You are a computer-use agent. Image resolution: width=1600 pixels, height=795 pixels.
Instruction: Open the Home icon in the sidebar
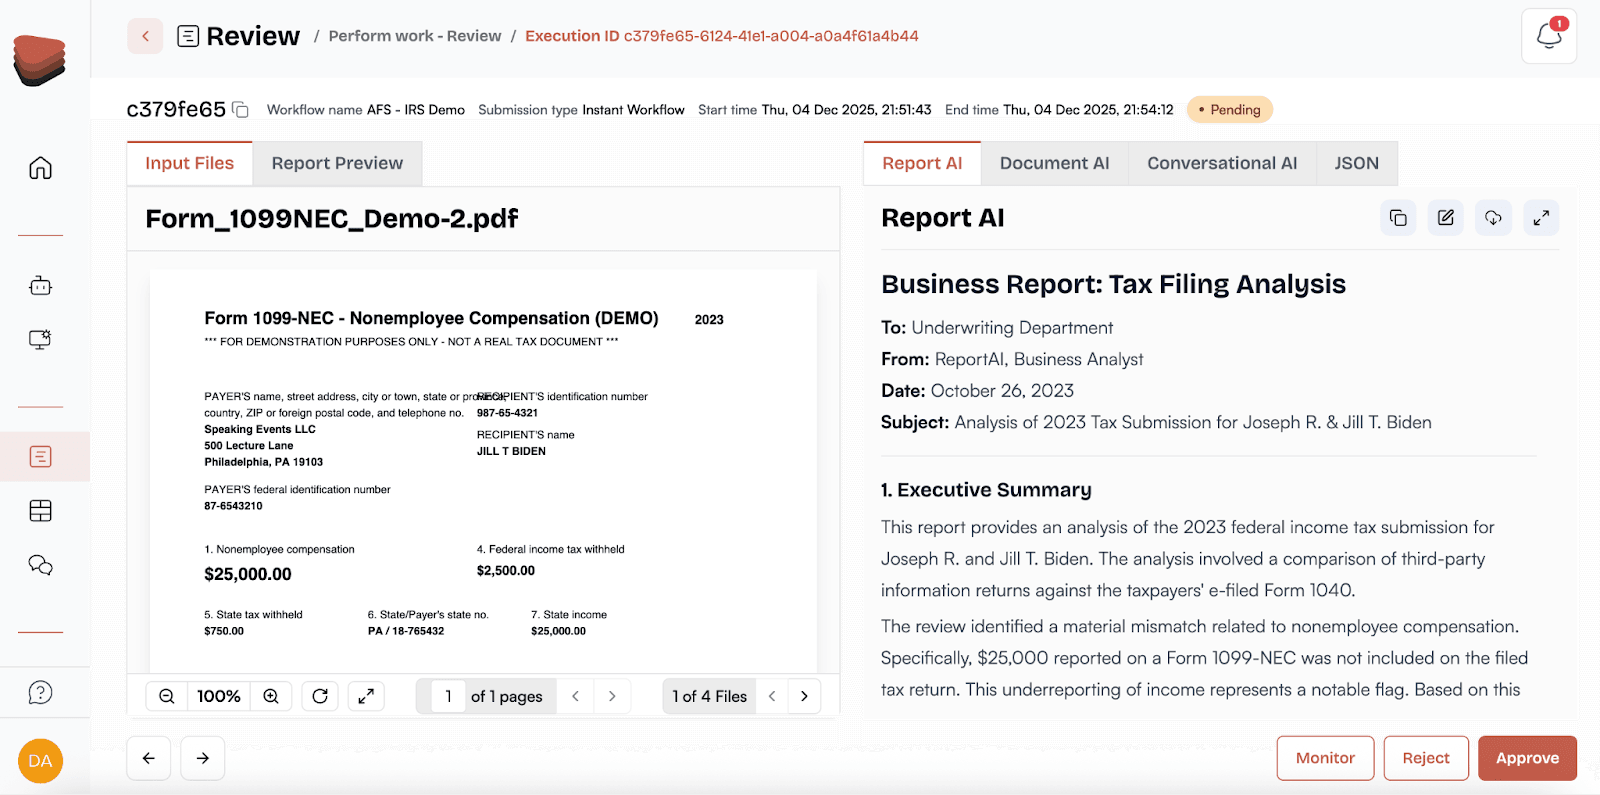coord(40,167)
